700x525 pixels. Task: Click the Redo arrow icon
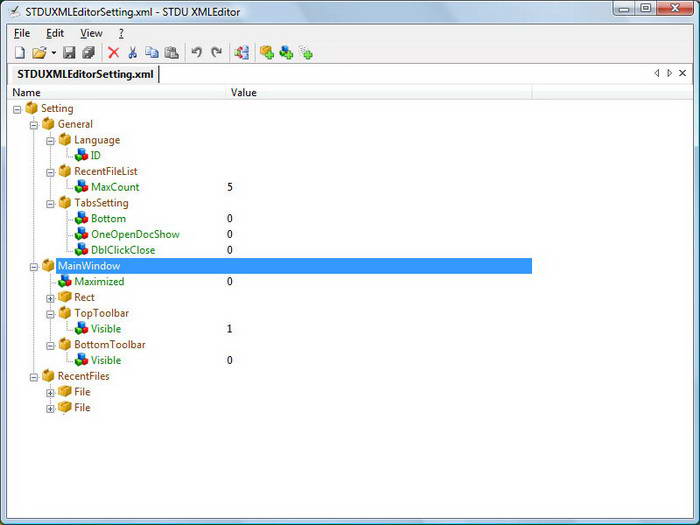coord(217,53)
